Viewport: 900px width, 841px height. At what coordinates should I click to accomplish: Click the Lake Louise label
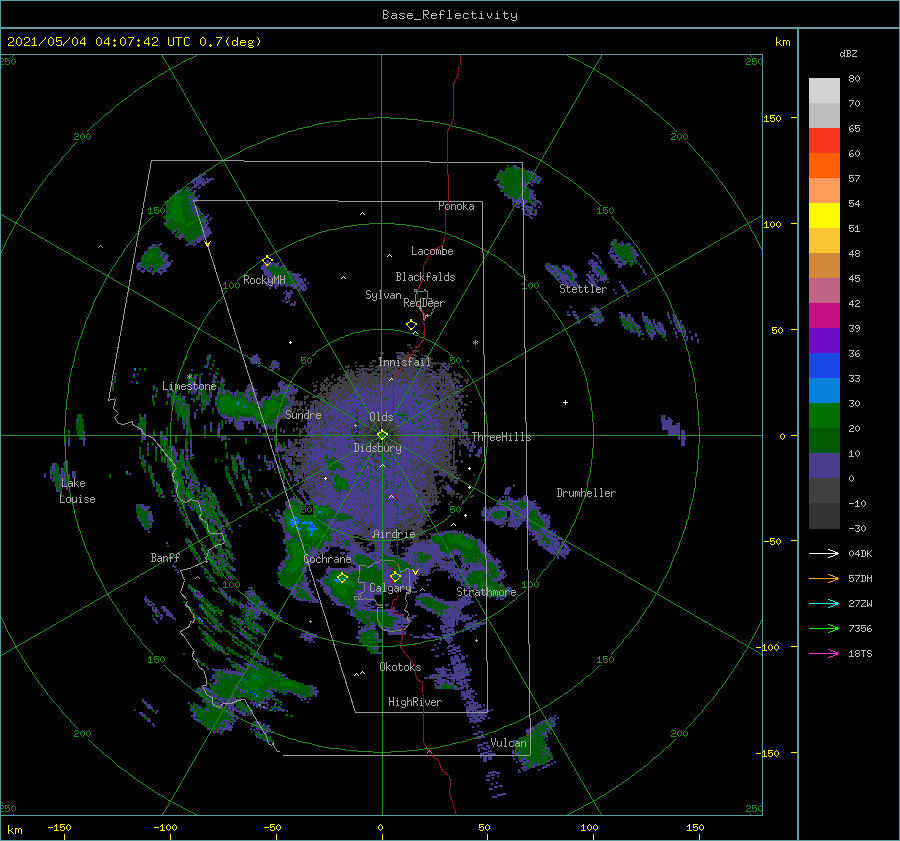coord(77,491)
